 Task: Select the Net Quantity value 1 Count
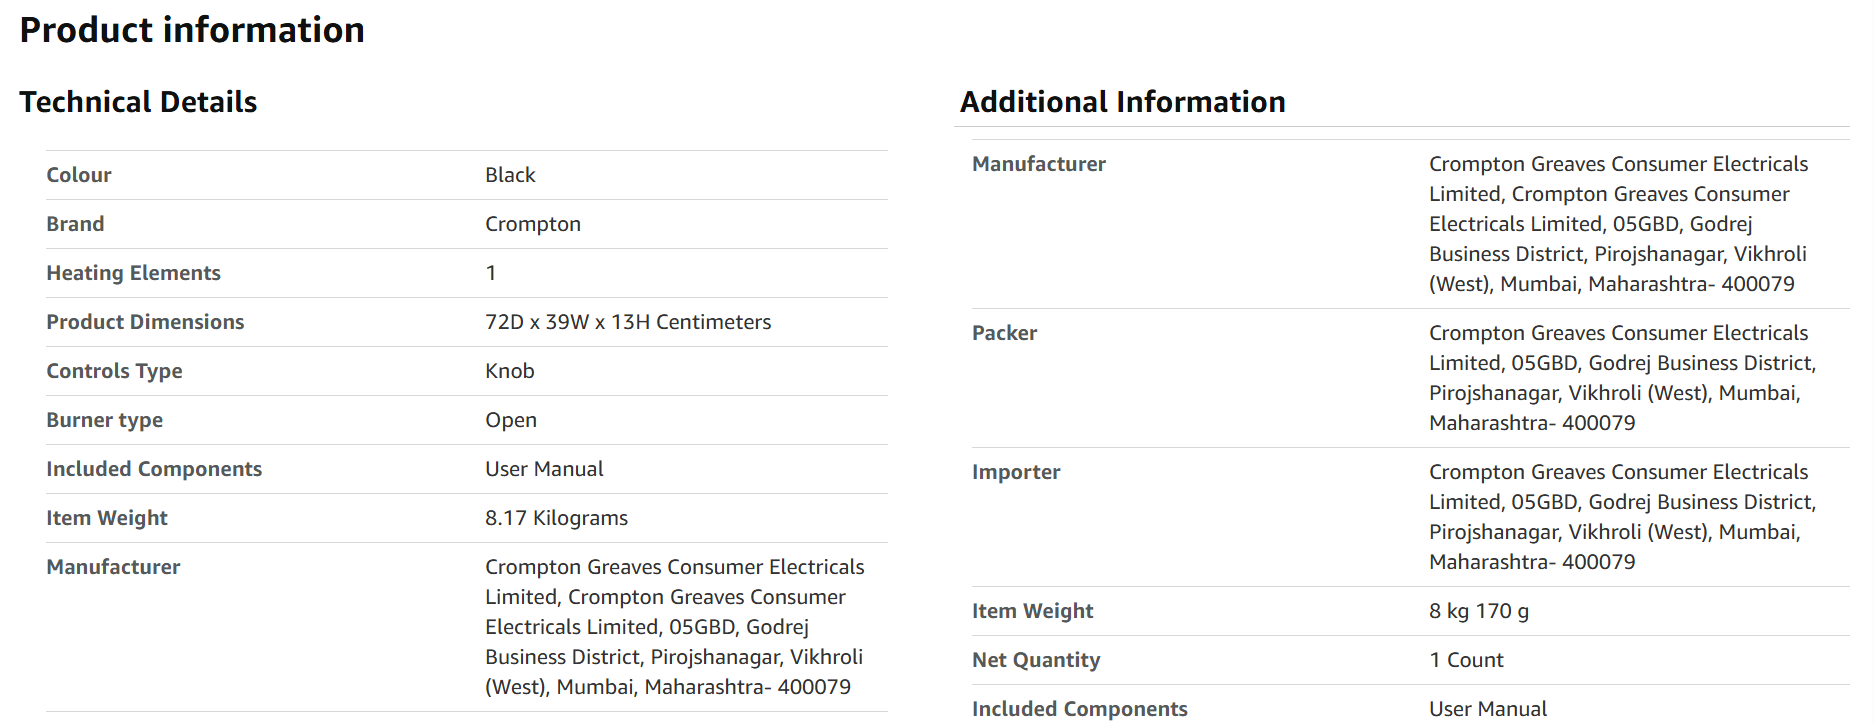click(x=1467, y=660)
